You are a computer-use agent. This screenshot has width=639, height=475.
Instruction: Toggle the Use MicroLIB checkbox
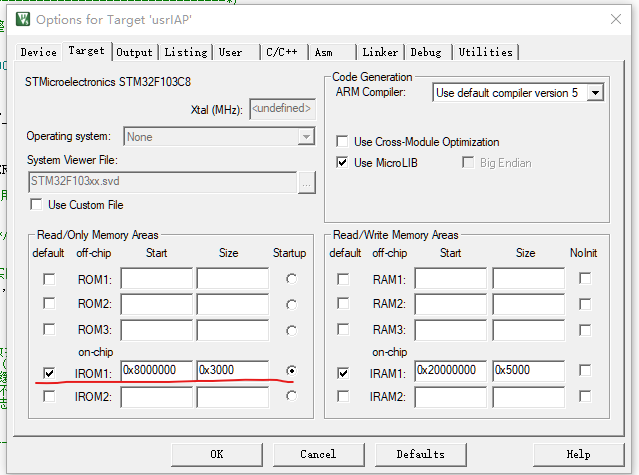click(x=342, y=163)
